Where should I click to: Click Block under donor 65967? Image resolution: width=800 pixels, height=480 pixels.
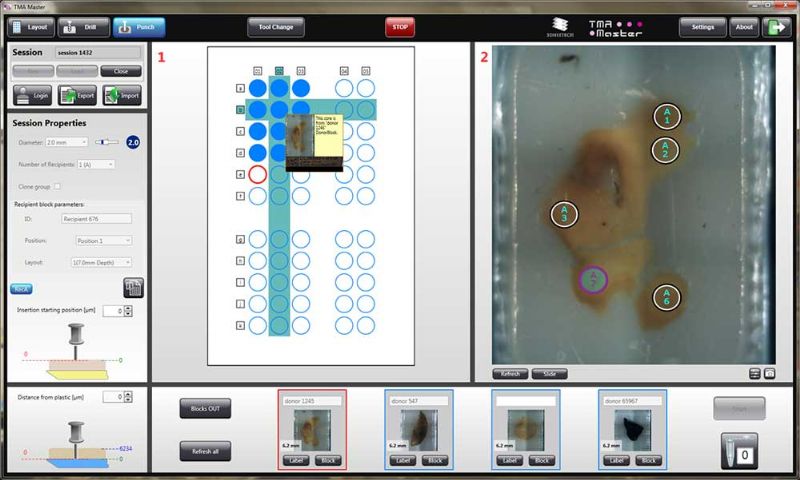coord(648,460)
